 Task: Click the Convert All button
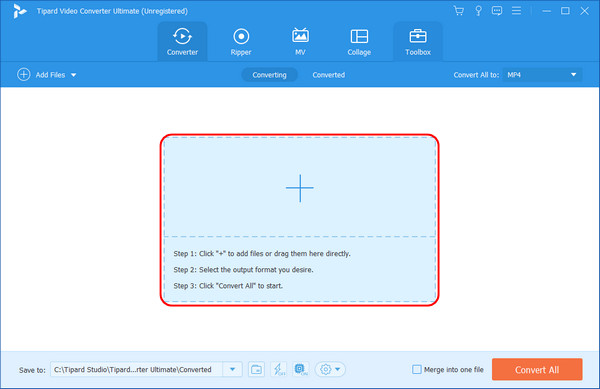point(537,369)
